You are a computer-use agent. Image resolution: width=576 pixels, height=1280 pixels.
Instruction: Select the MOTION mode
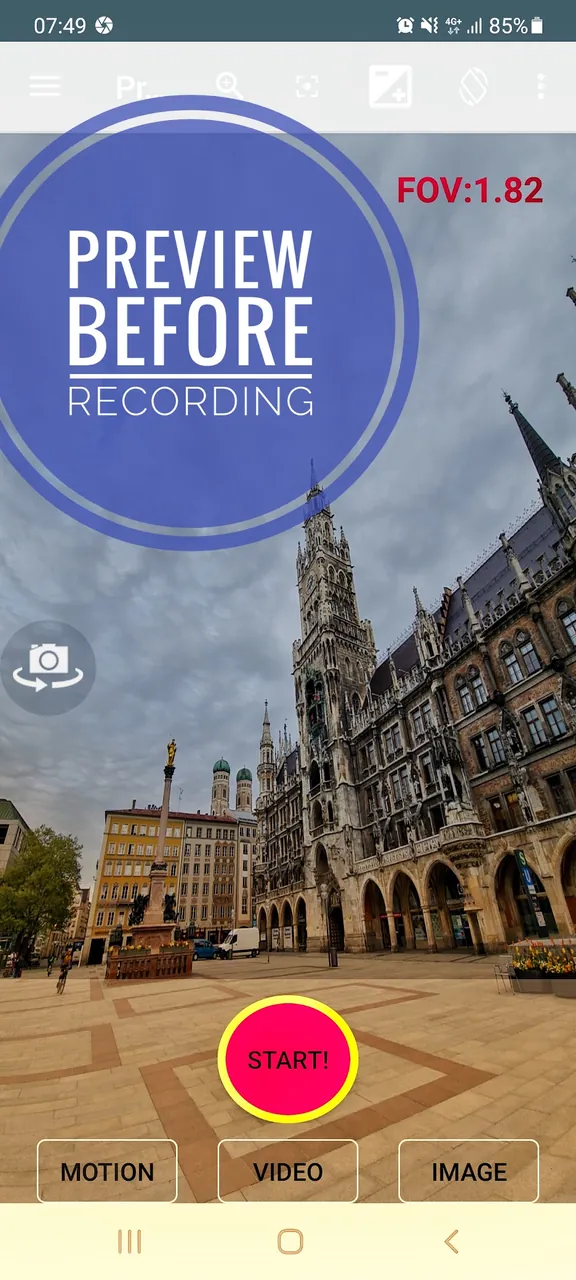[x=107, y=1171]
